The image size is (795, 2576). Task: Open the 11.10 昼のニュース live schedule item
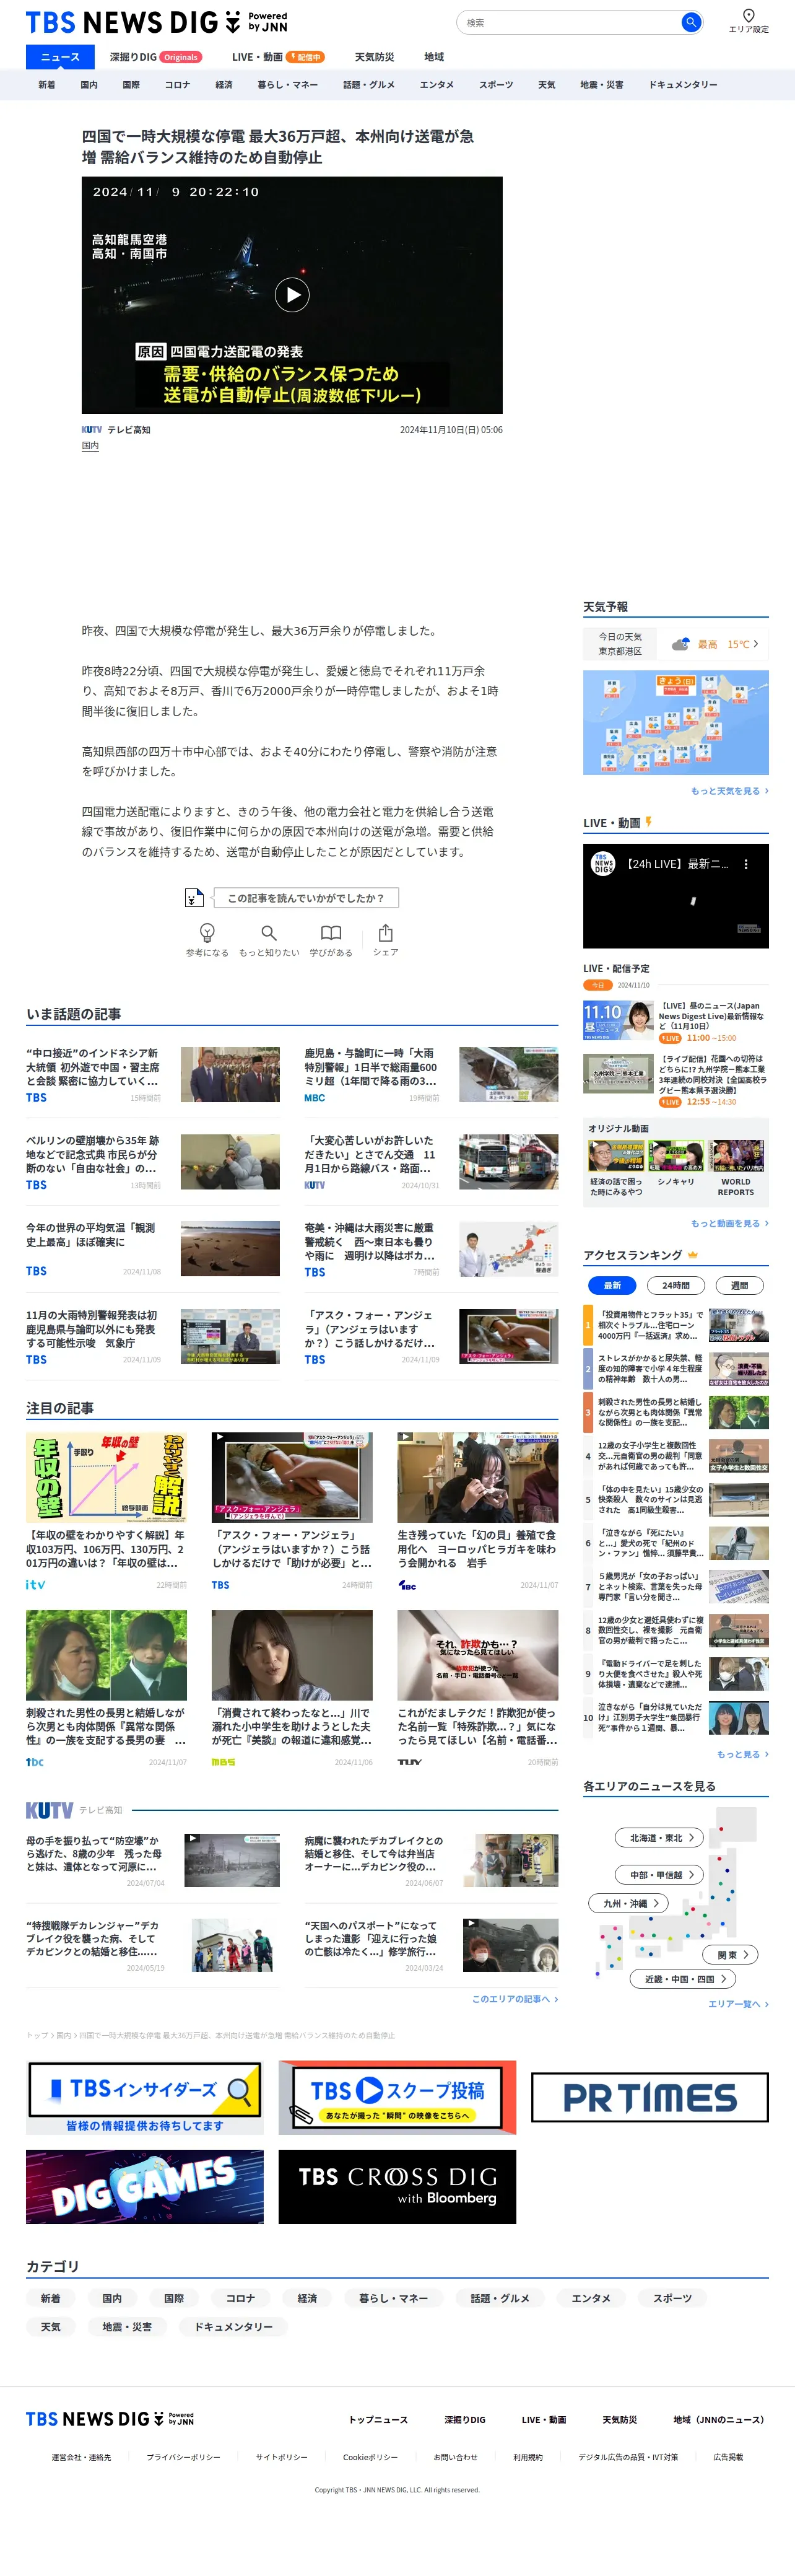click(x=676, y=1021)
